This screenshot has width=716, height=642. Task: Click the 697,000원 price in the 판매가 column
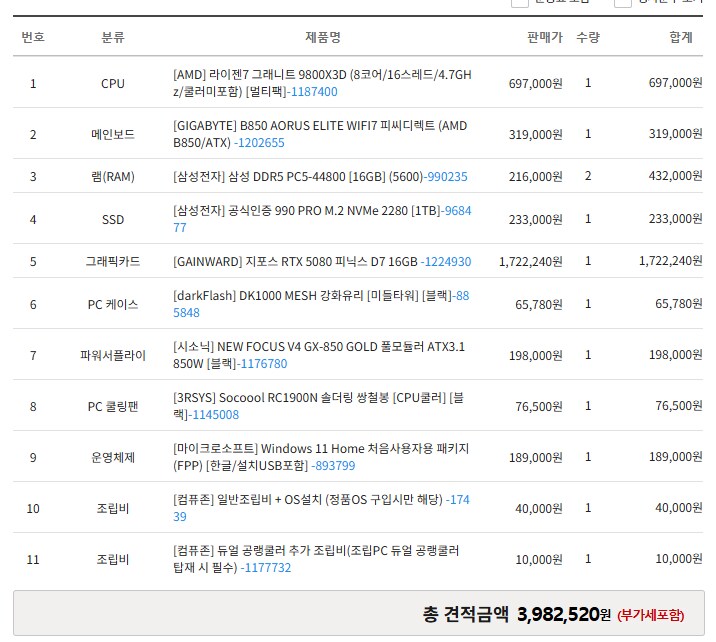point(536,84)
